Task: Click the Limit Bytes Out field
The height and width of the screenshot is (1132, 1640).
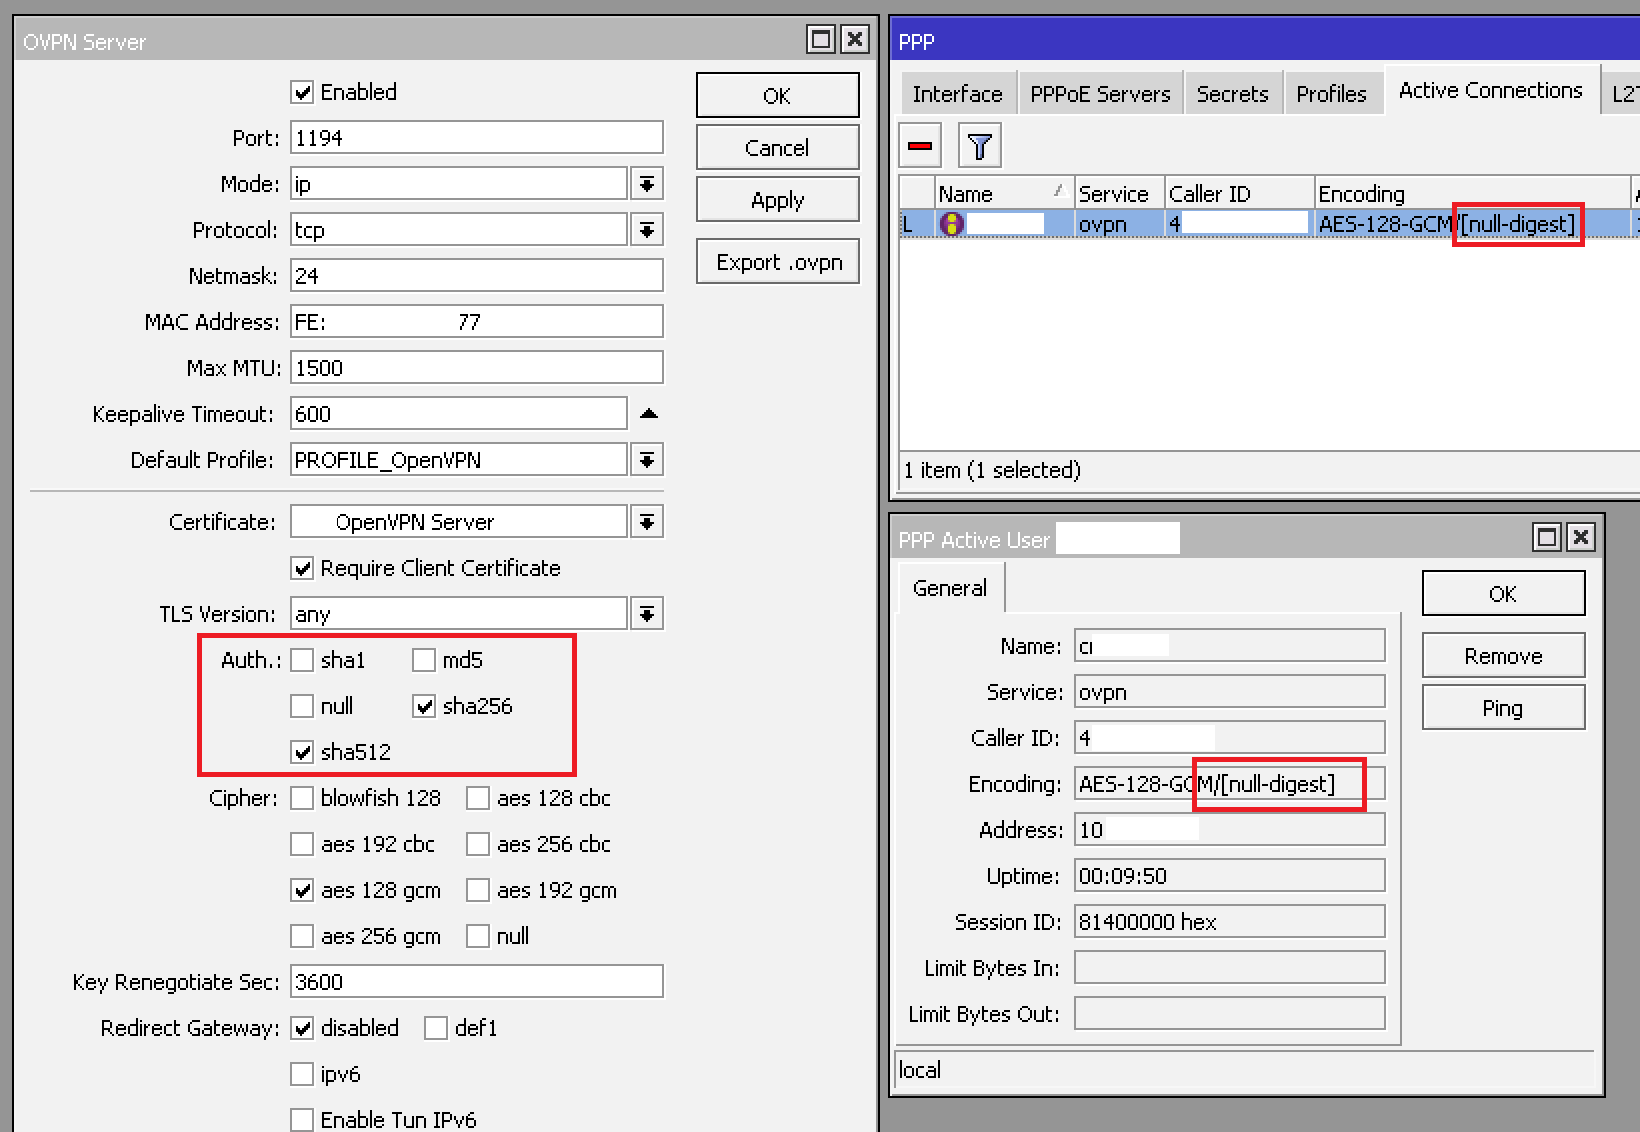Action: coord(1229,1014)
